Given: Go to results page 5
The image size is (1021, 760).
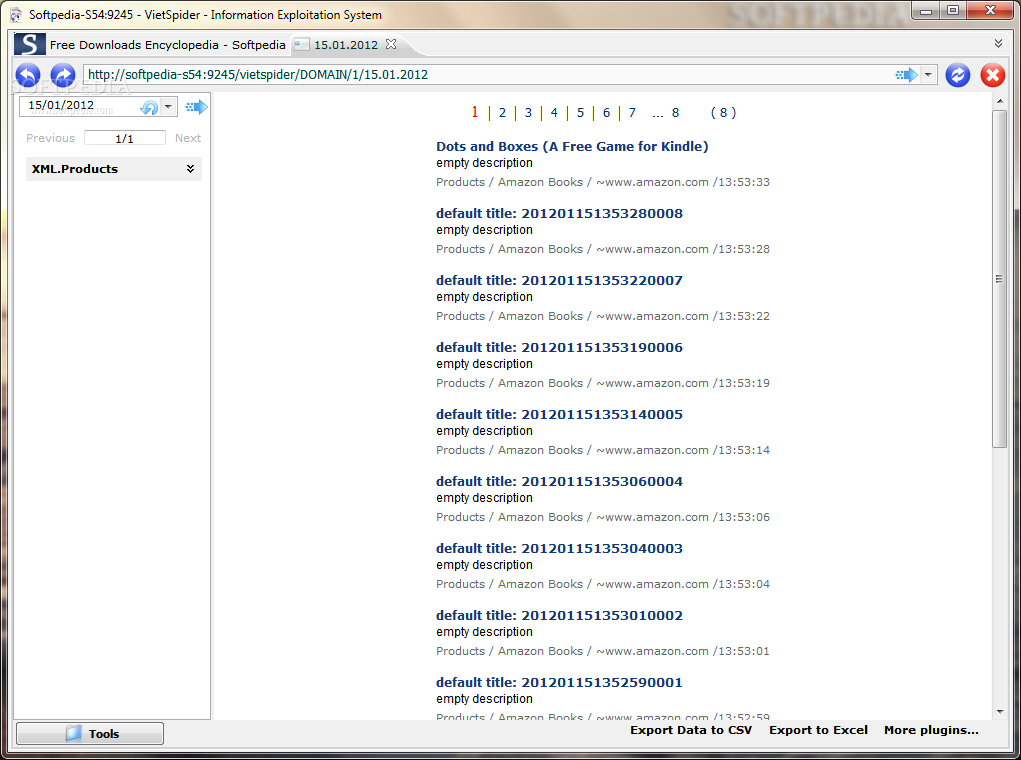Looking at the screenshot, I should [580, 113].
